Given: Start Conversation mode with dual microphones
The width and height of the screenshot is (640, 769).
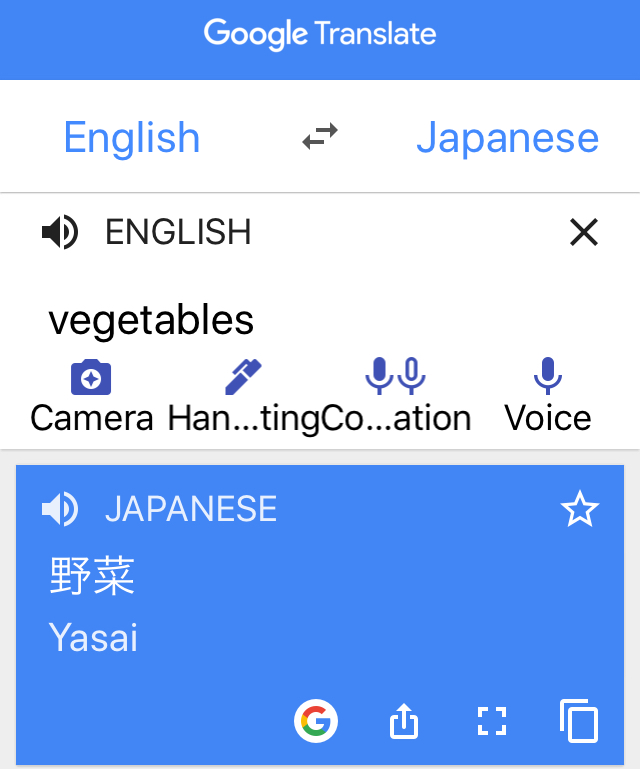Looking at the screenshot, I should click(x=395, y=376).
